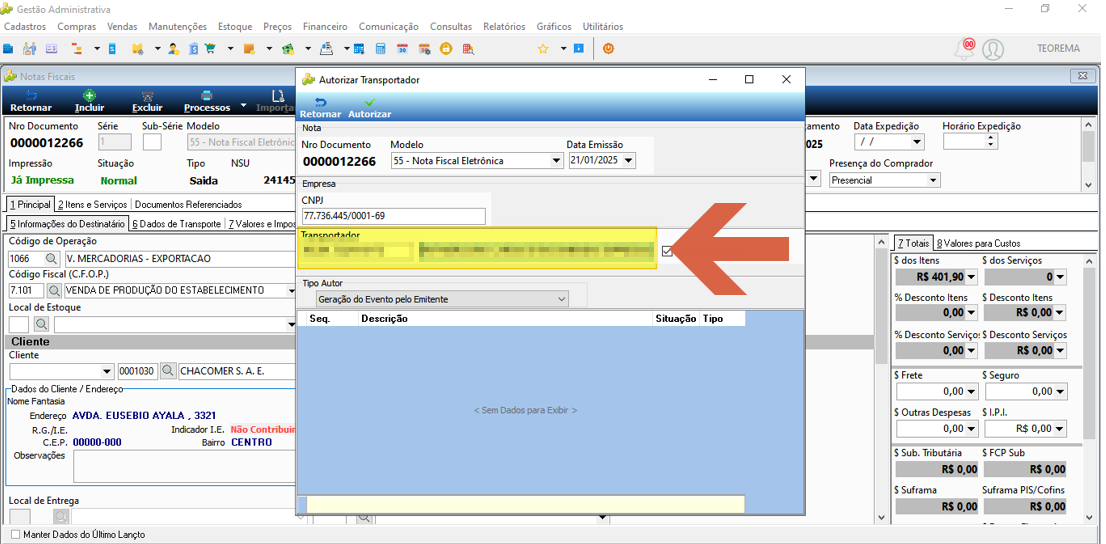Open the Modelo dropdown in dialog
The width and height of the screenshot is (1106, 544).
(x=556, y=161)
